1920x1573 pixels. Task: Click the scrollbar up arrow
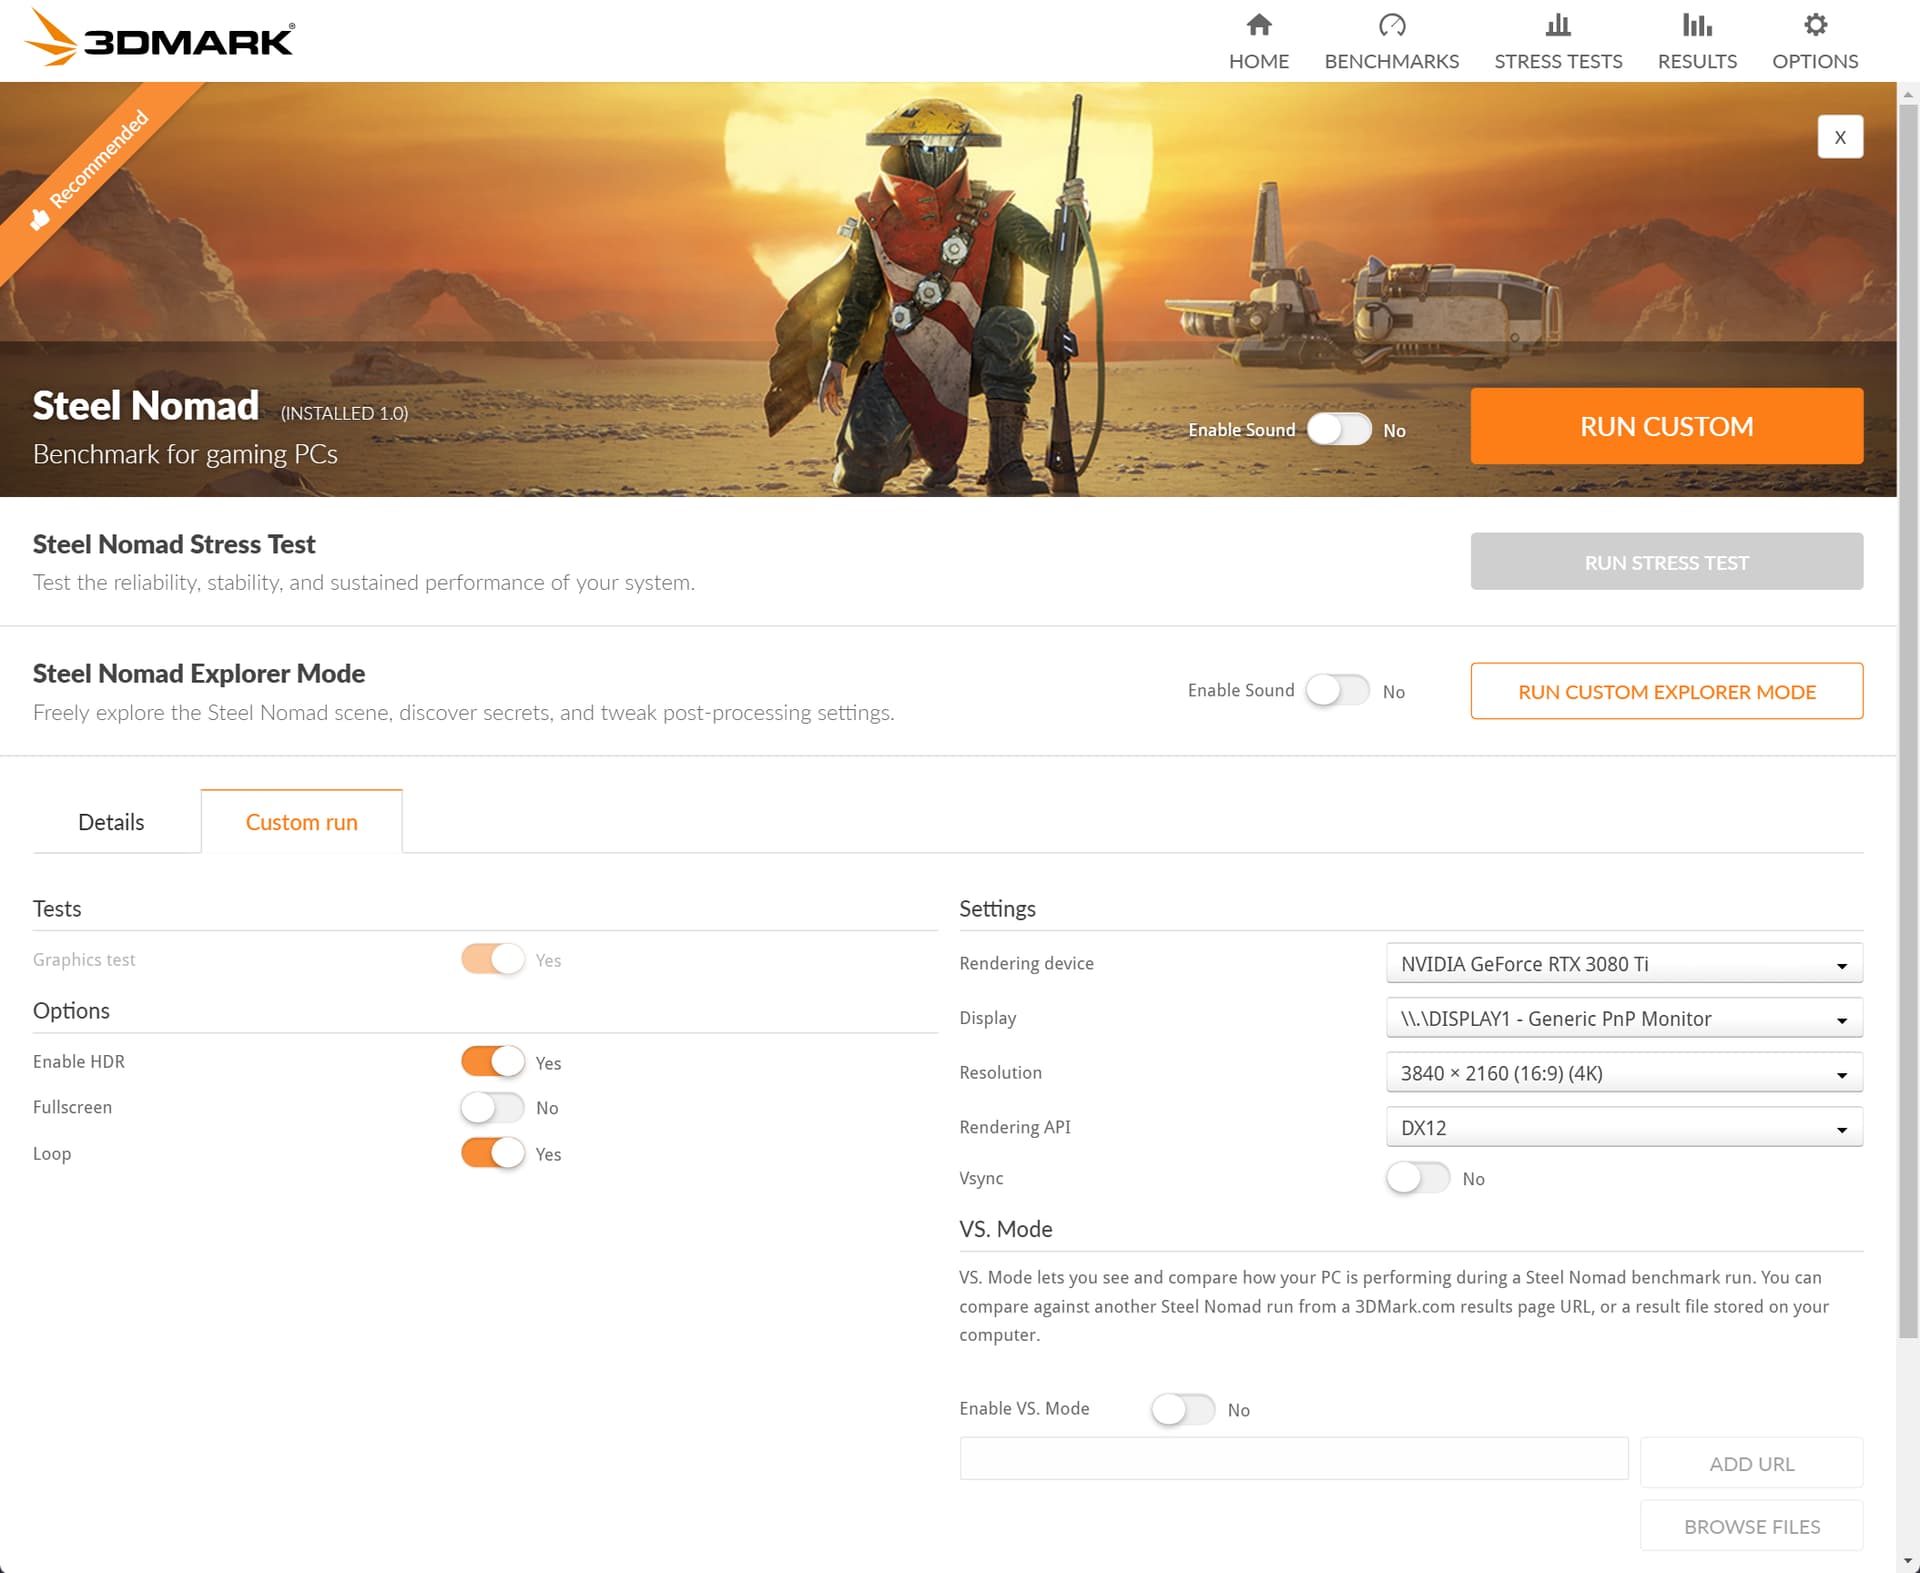click(1908, 94)
